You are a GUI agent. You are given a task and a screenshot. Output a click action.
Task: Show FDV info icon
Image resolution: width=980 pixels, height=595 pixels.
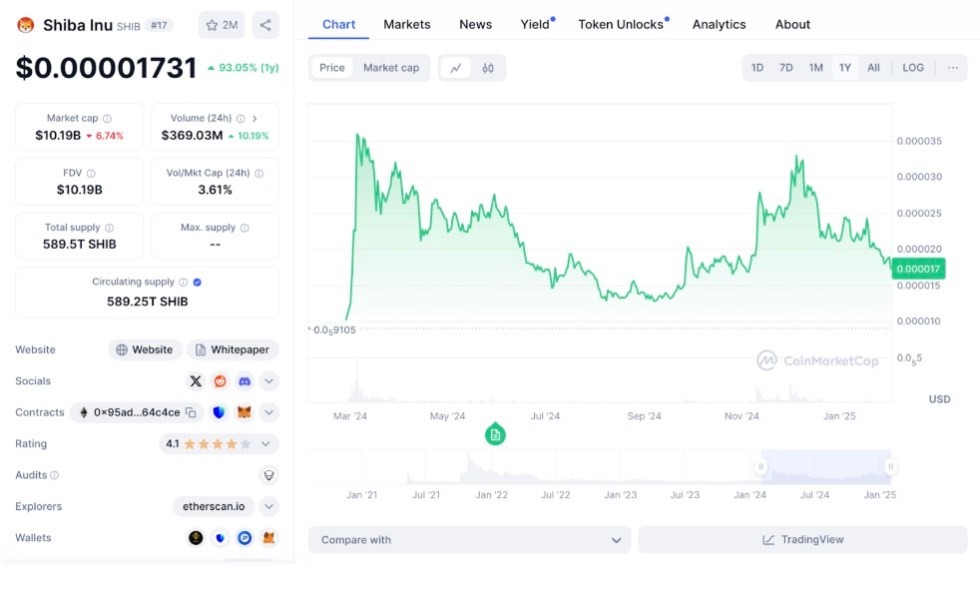(91, 173)
